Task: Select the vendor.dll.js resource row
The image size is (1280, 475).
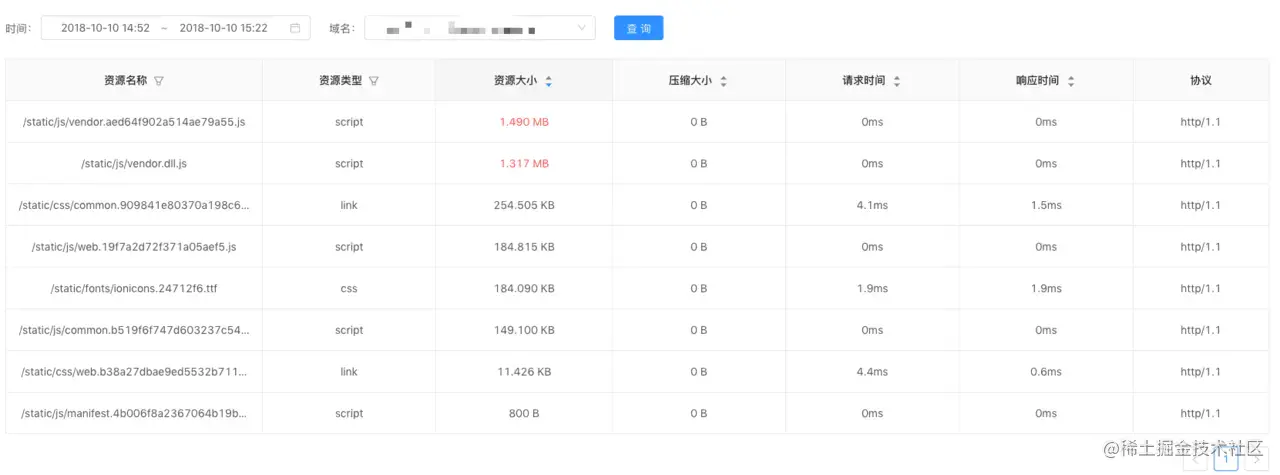Action: point(638,163)
